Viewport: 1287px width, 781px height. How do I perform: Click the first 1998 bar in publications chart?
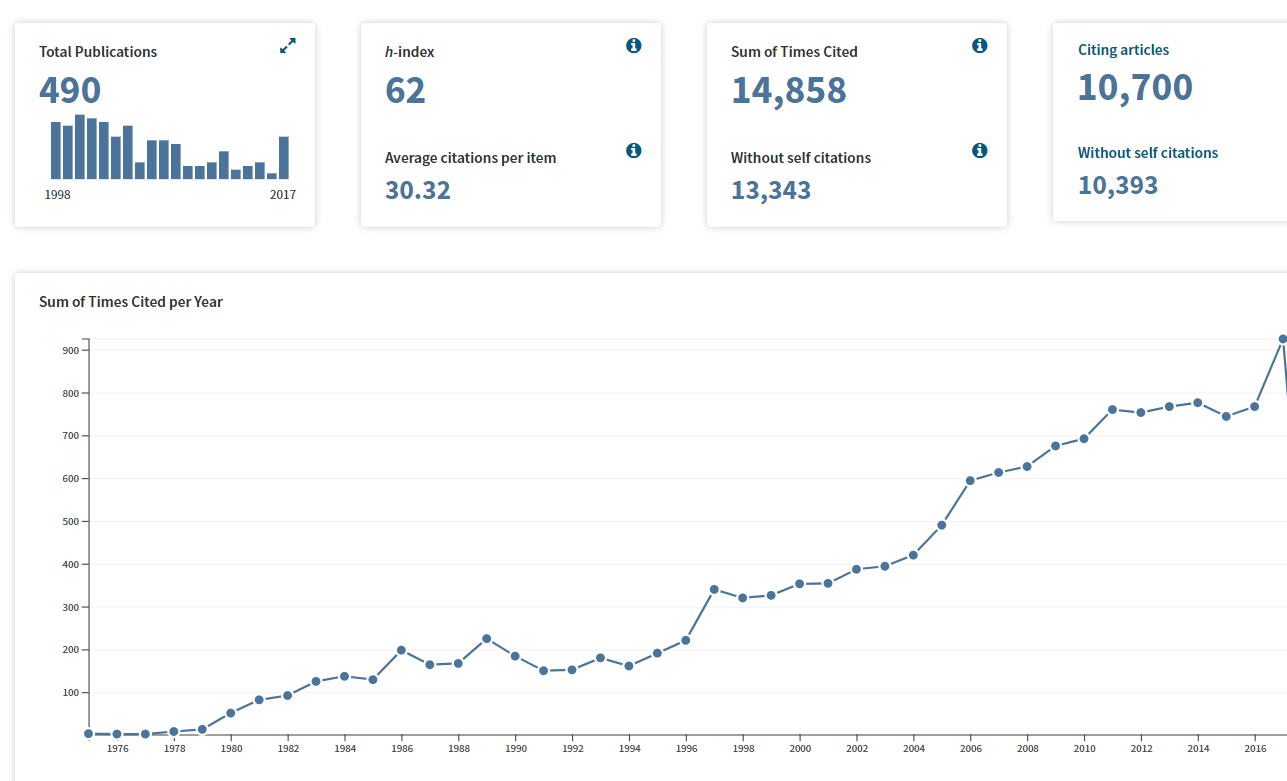(56, 150)
